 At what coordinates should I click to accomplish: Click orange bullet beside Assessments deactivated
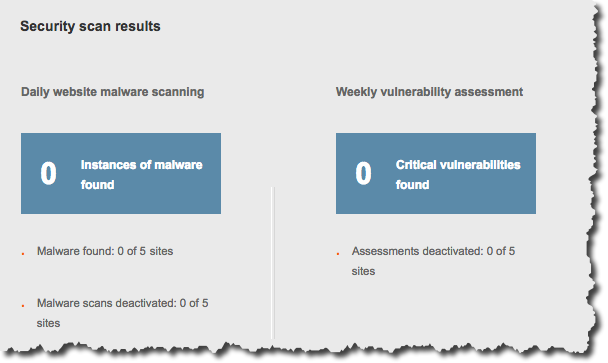pos(338,254)
